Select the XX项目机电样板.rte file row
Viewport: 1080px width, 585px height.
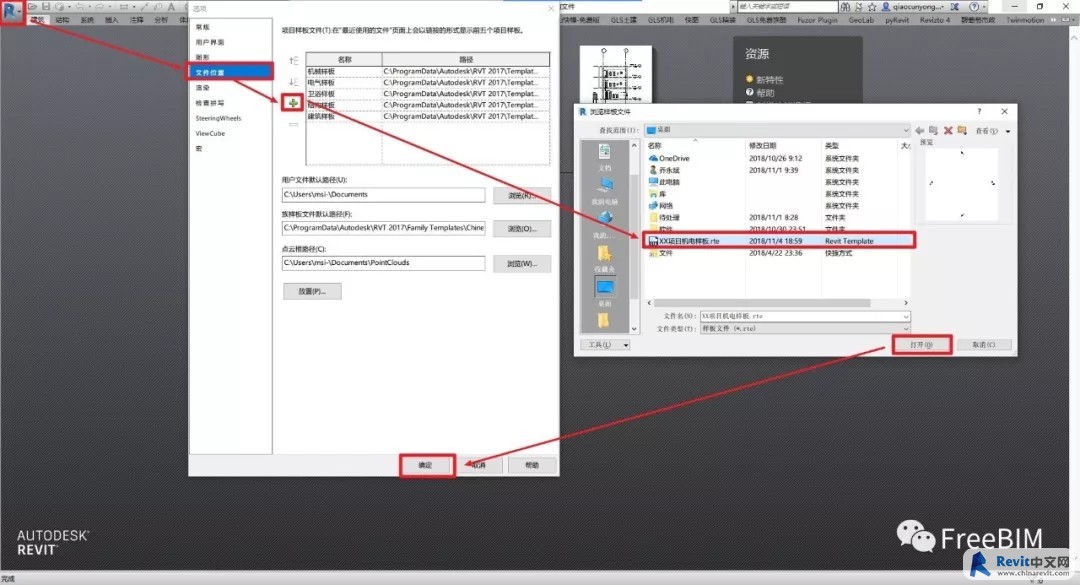pyautogui.click(x=779, y=240)
